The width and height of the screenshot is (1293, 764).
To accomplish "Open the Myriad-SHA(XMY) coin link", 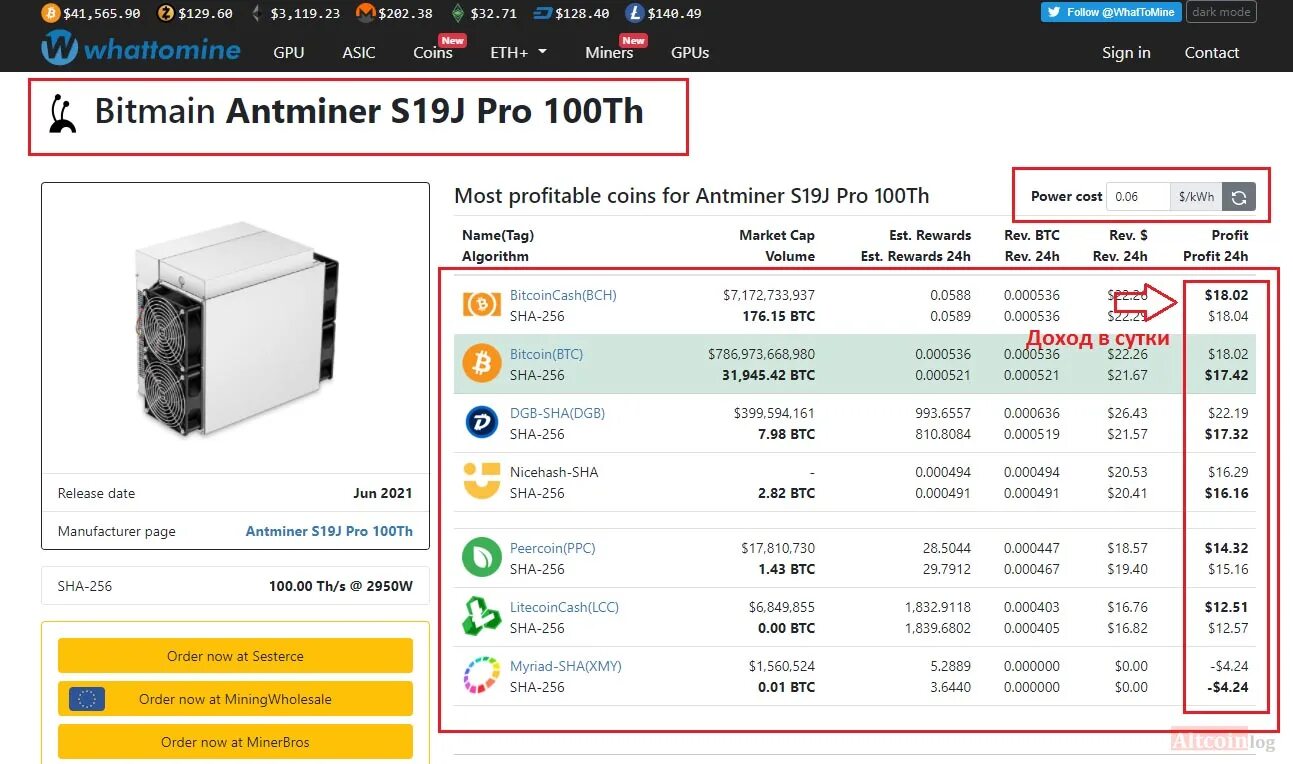I will 565,666.
